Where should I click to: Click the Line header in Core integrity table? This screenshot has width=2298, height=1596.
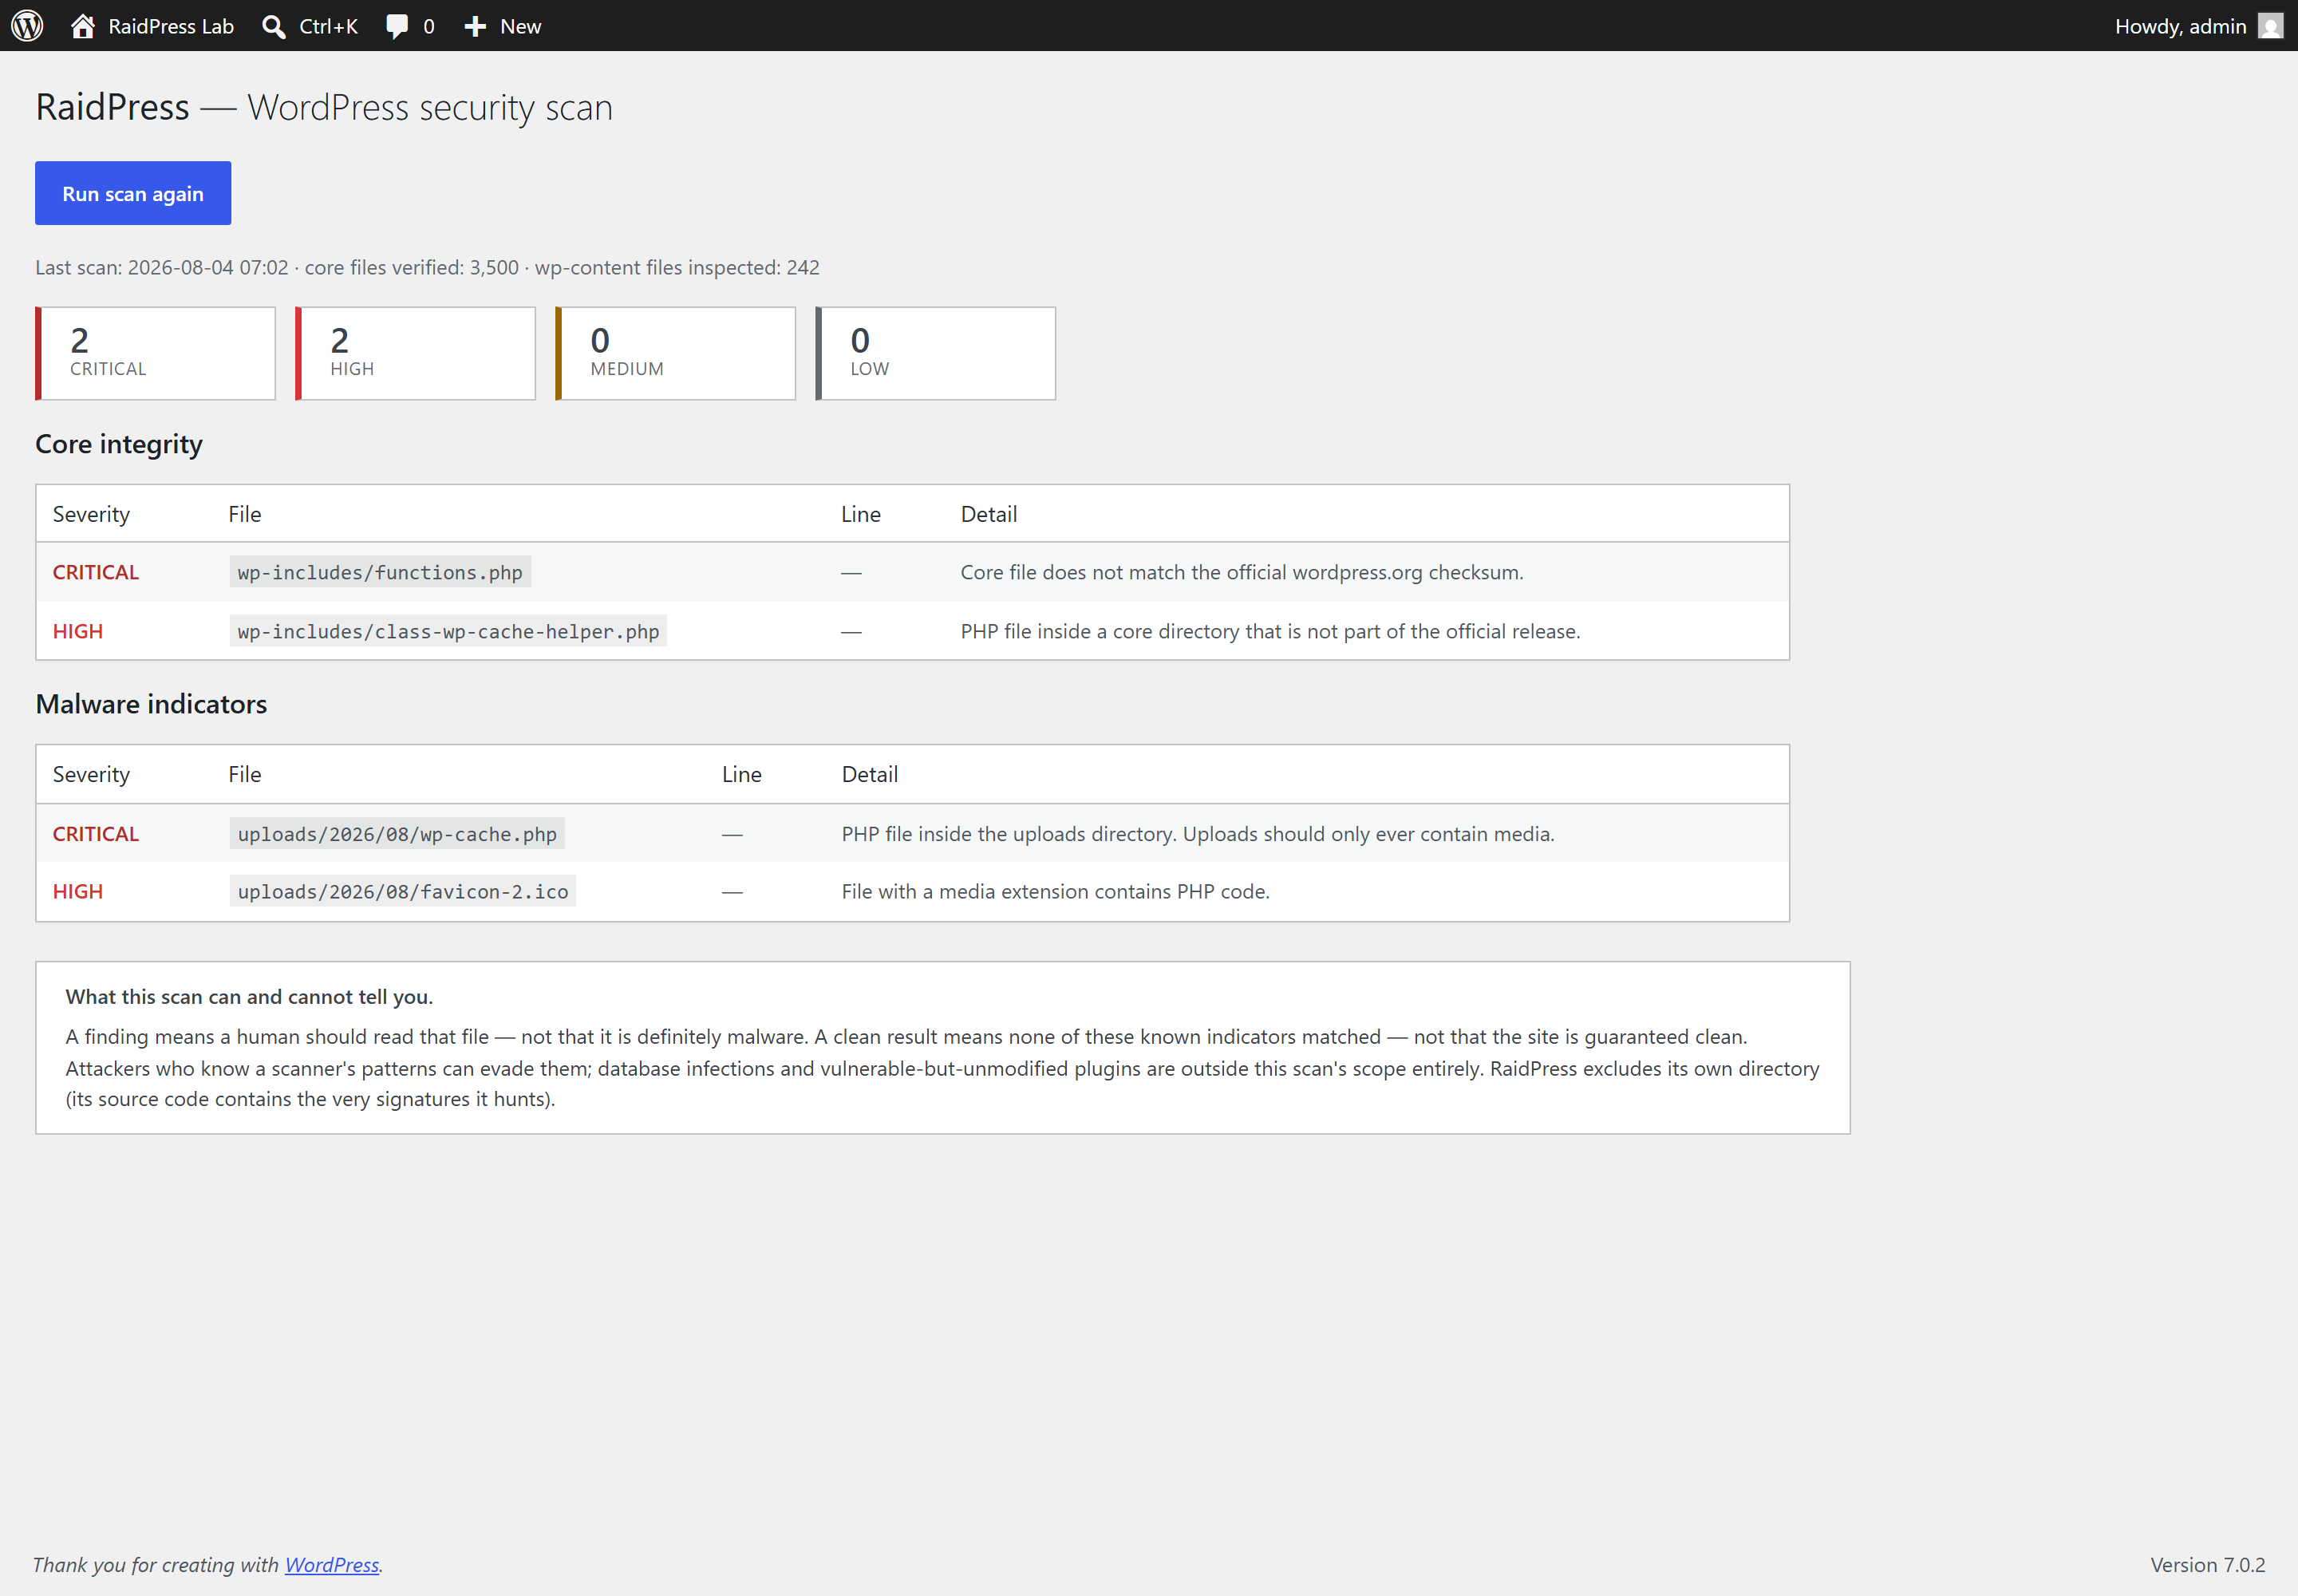tap(860, 514)
